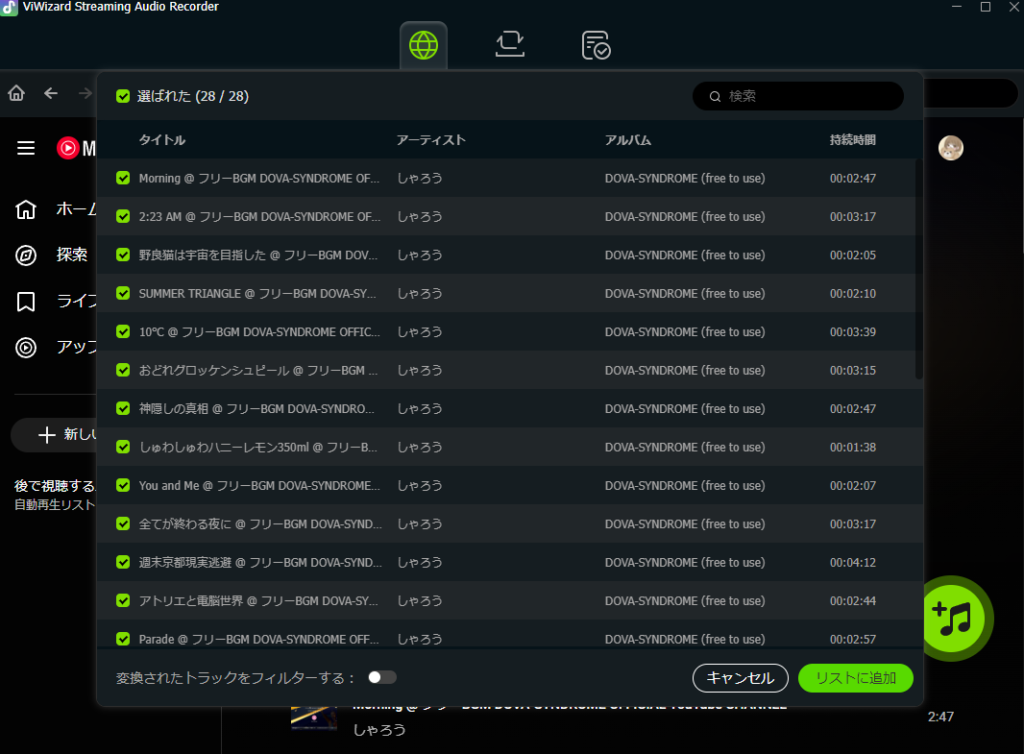This screenshot has width=1024, height=754.
Task: Open the converted history list icon
Action: [596, 45]
